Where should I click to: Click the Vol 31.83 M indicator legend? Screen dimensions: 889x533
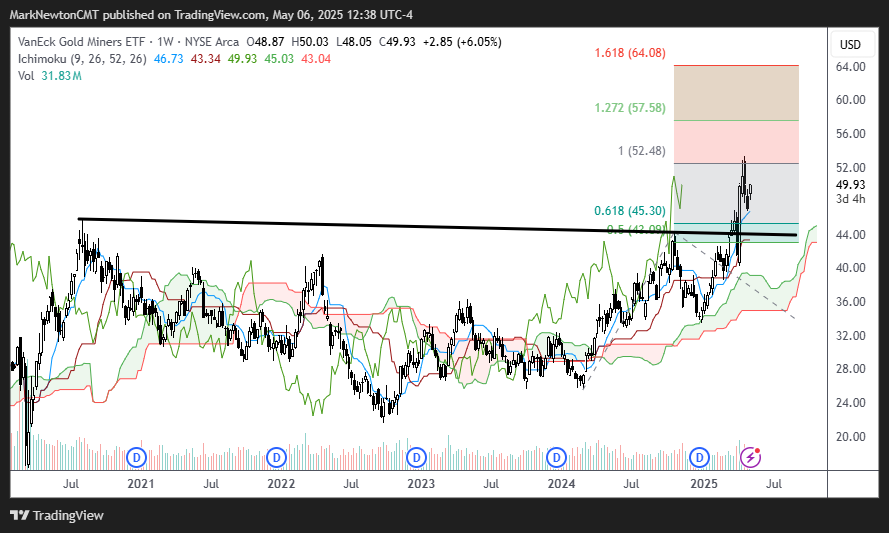50,76
